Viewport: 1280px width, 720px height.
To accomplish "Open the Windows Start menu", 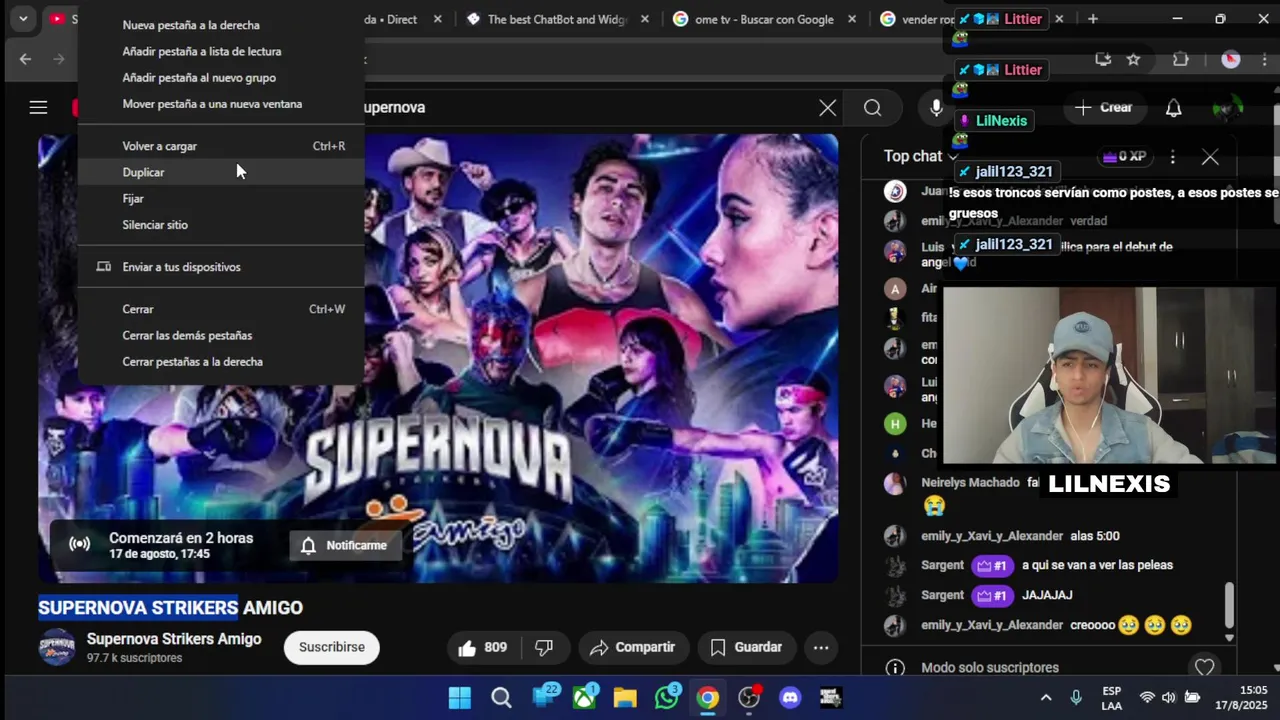I will tap(460, 698).
